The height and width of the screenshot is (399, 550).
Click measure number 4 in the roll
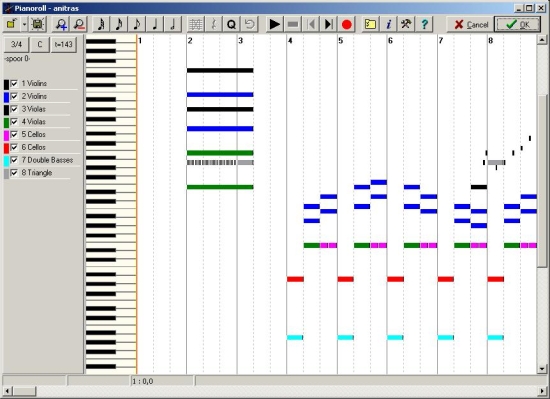290,41
